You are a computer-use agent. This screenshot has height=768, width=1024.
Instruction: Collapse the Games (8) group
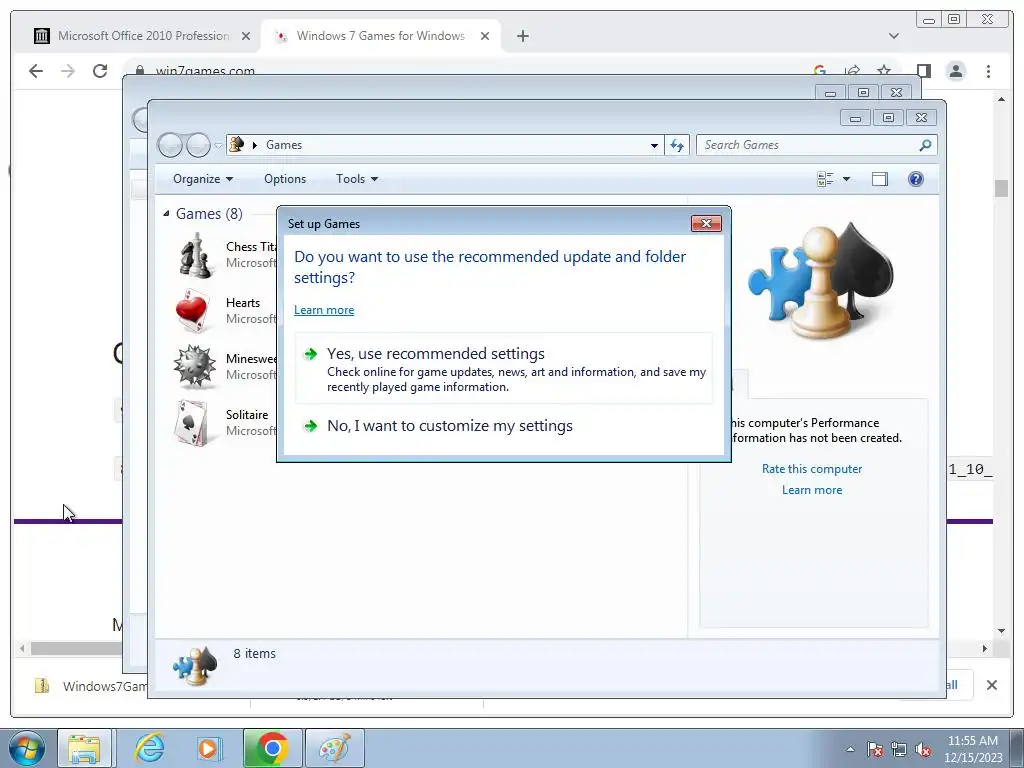tap(167, 214)
